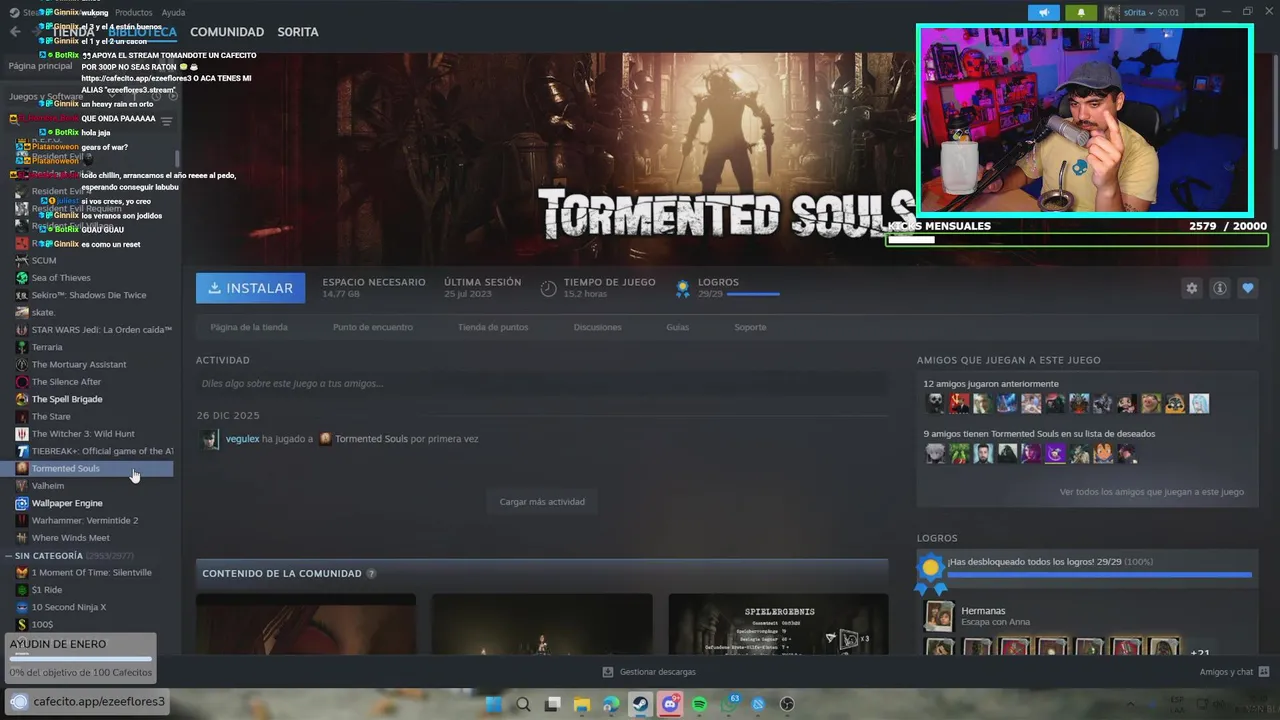Open Ver todos los amigos que juegan link

[x=1152, y=492]
